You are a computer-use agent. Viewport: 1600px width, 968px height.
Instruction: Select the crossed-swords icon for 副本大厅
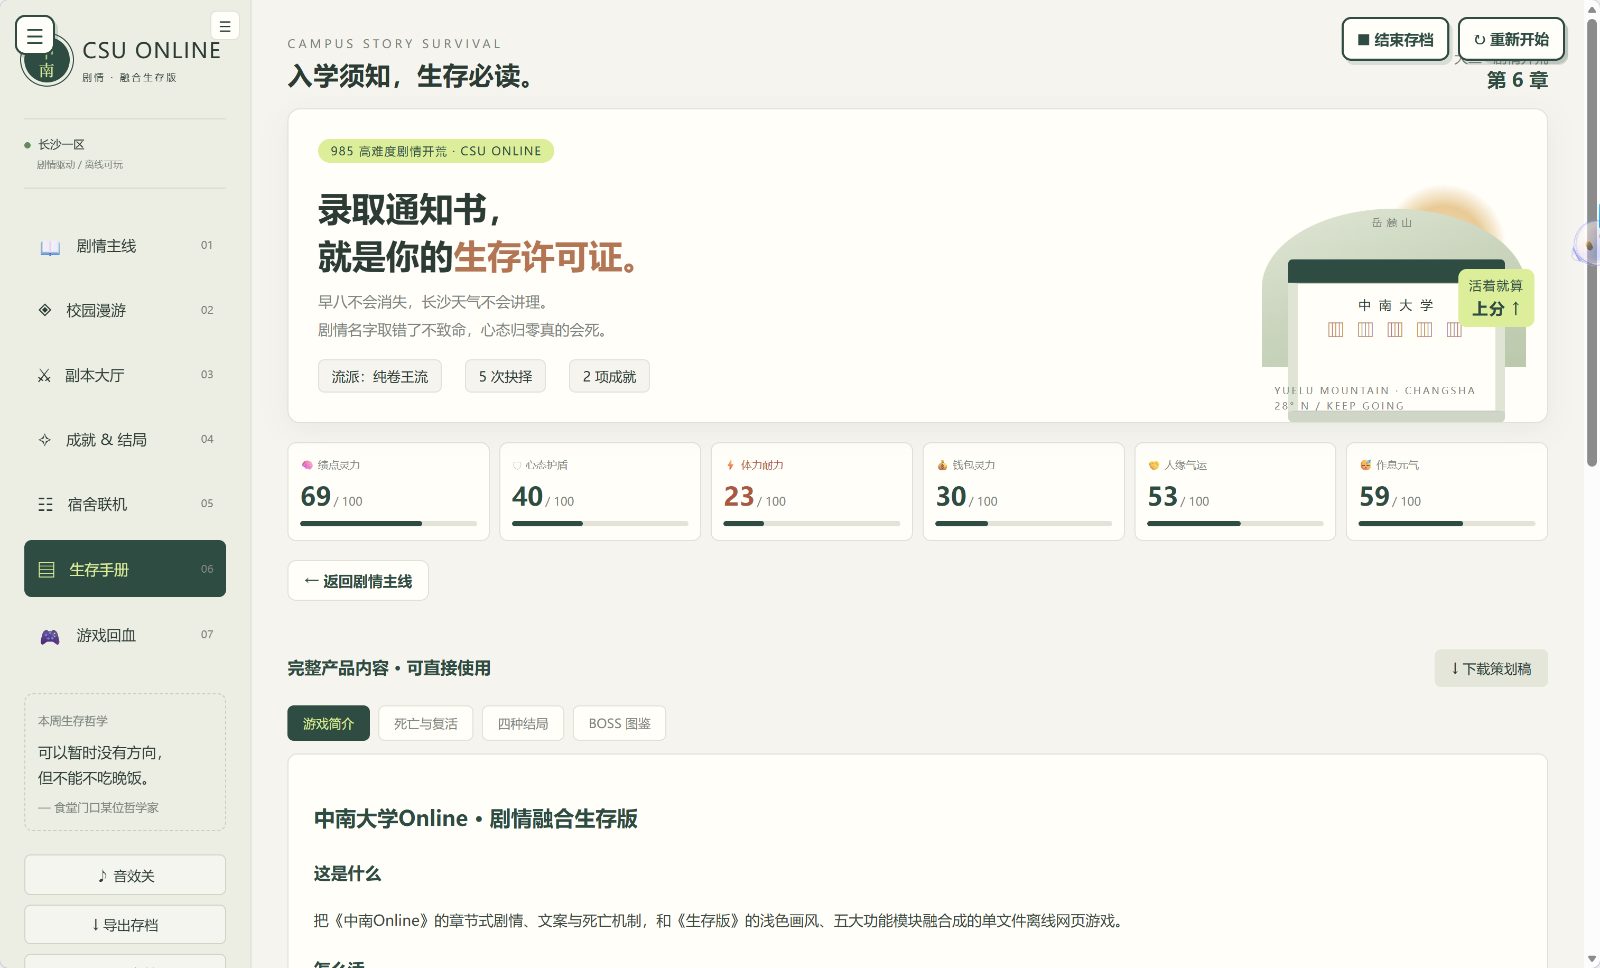coord(44,376)
